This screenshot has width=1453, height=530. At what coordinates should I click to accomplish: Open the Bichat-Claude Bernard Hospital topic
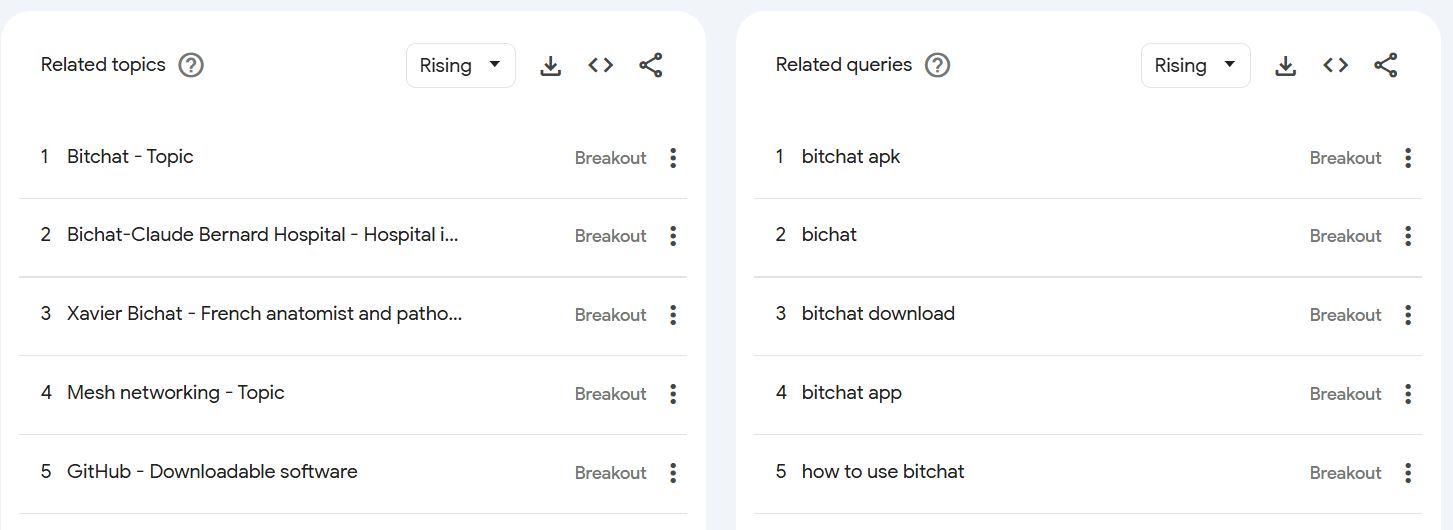coord(263,235)
